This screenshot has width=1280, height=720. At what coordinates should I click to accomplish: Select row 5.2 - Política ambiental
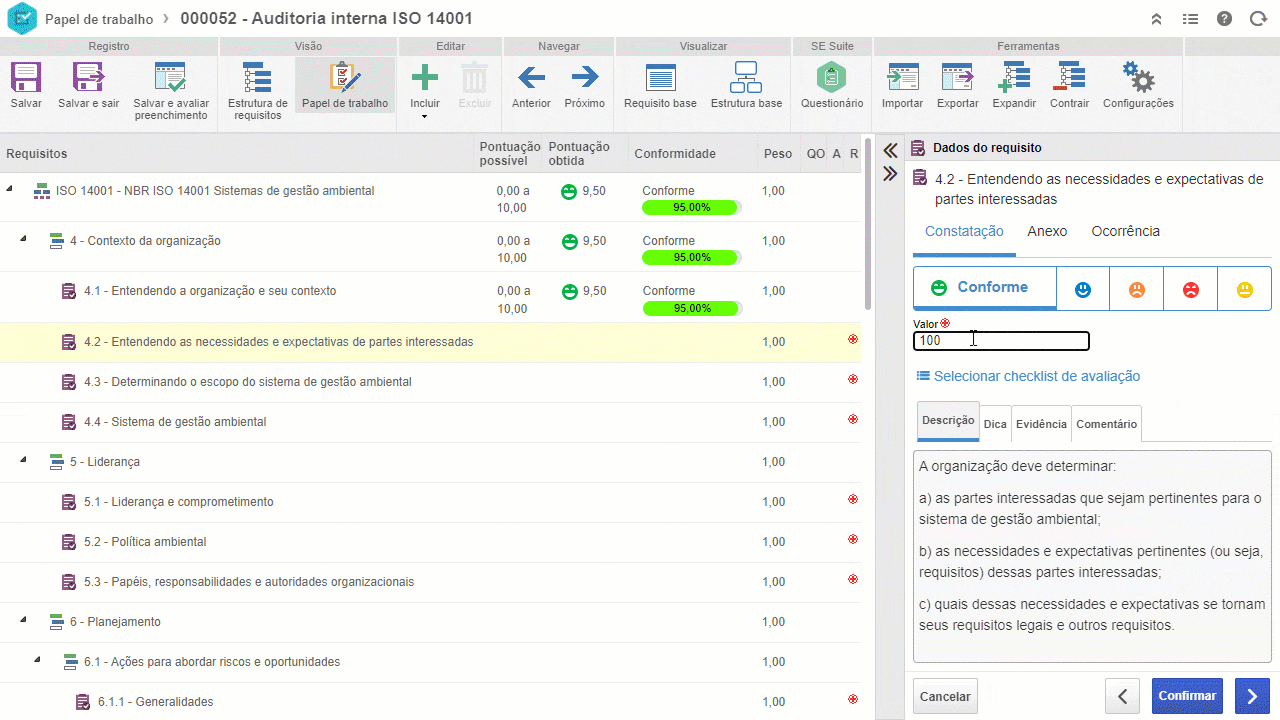point(430,542)
